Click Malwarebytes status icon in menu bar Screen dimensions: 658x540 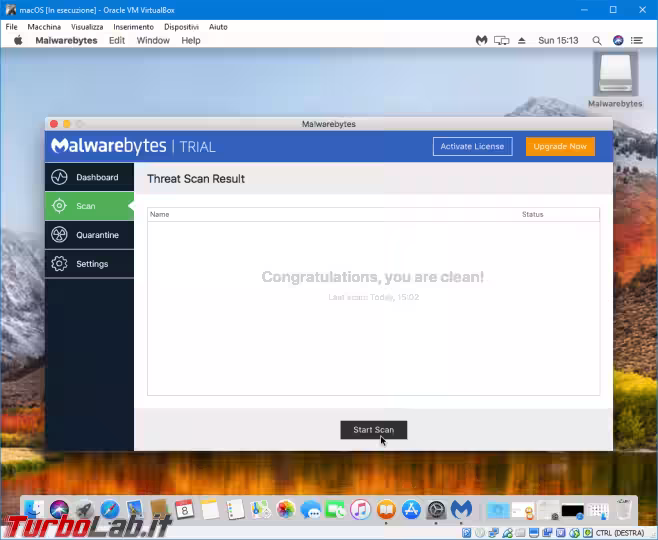click(481, 41)
